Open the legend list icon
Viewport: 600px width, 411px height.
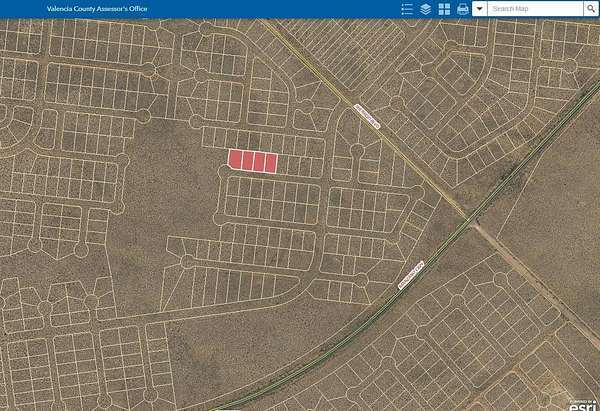tap(407, 9)
